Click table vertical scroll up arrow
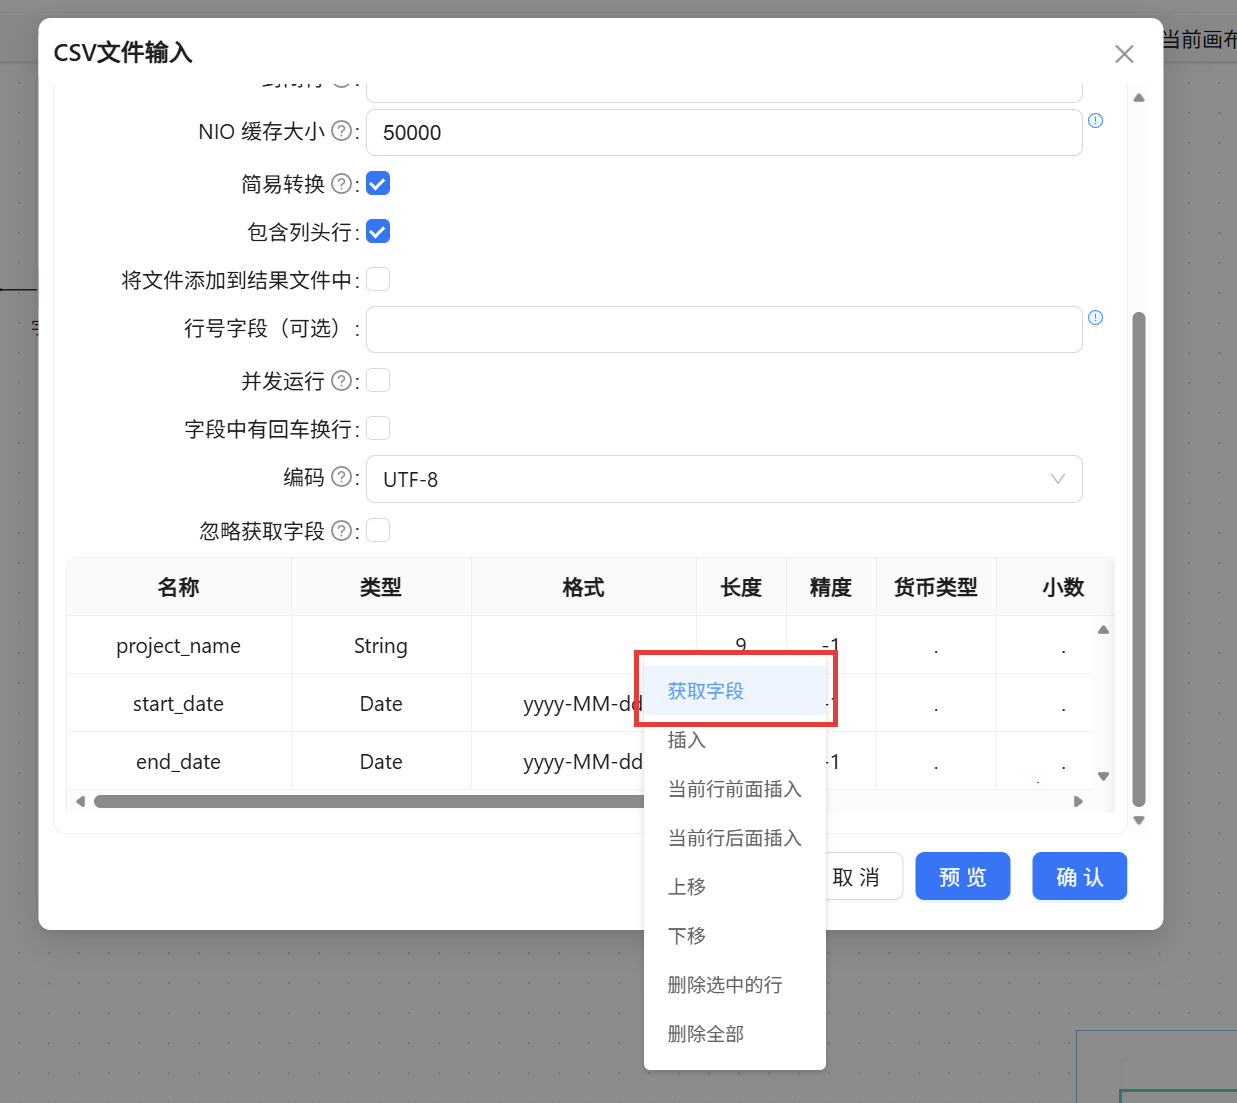Screen dimensions: 1237x1103 pyautogui.click(x=1103, y=630)
